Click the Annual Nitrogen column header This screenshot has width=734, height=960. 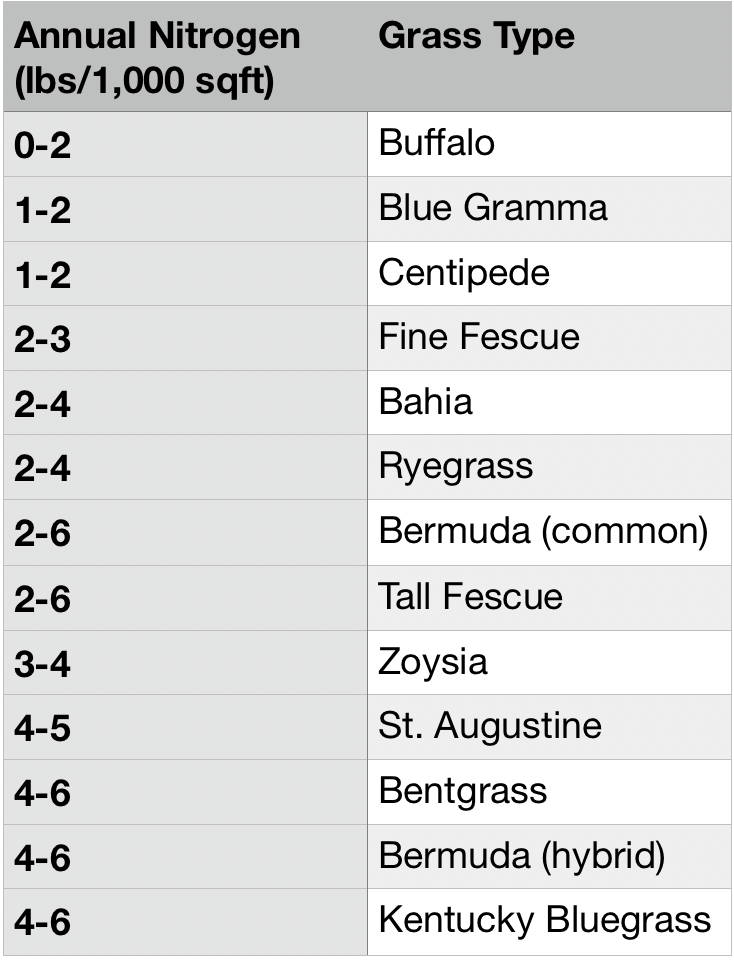(x=185, y=57)
